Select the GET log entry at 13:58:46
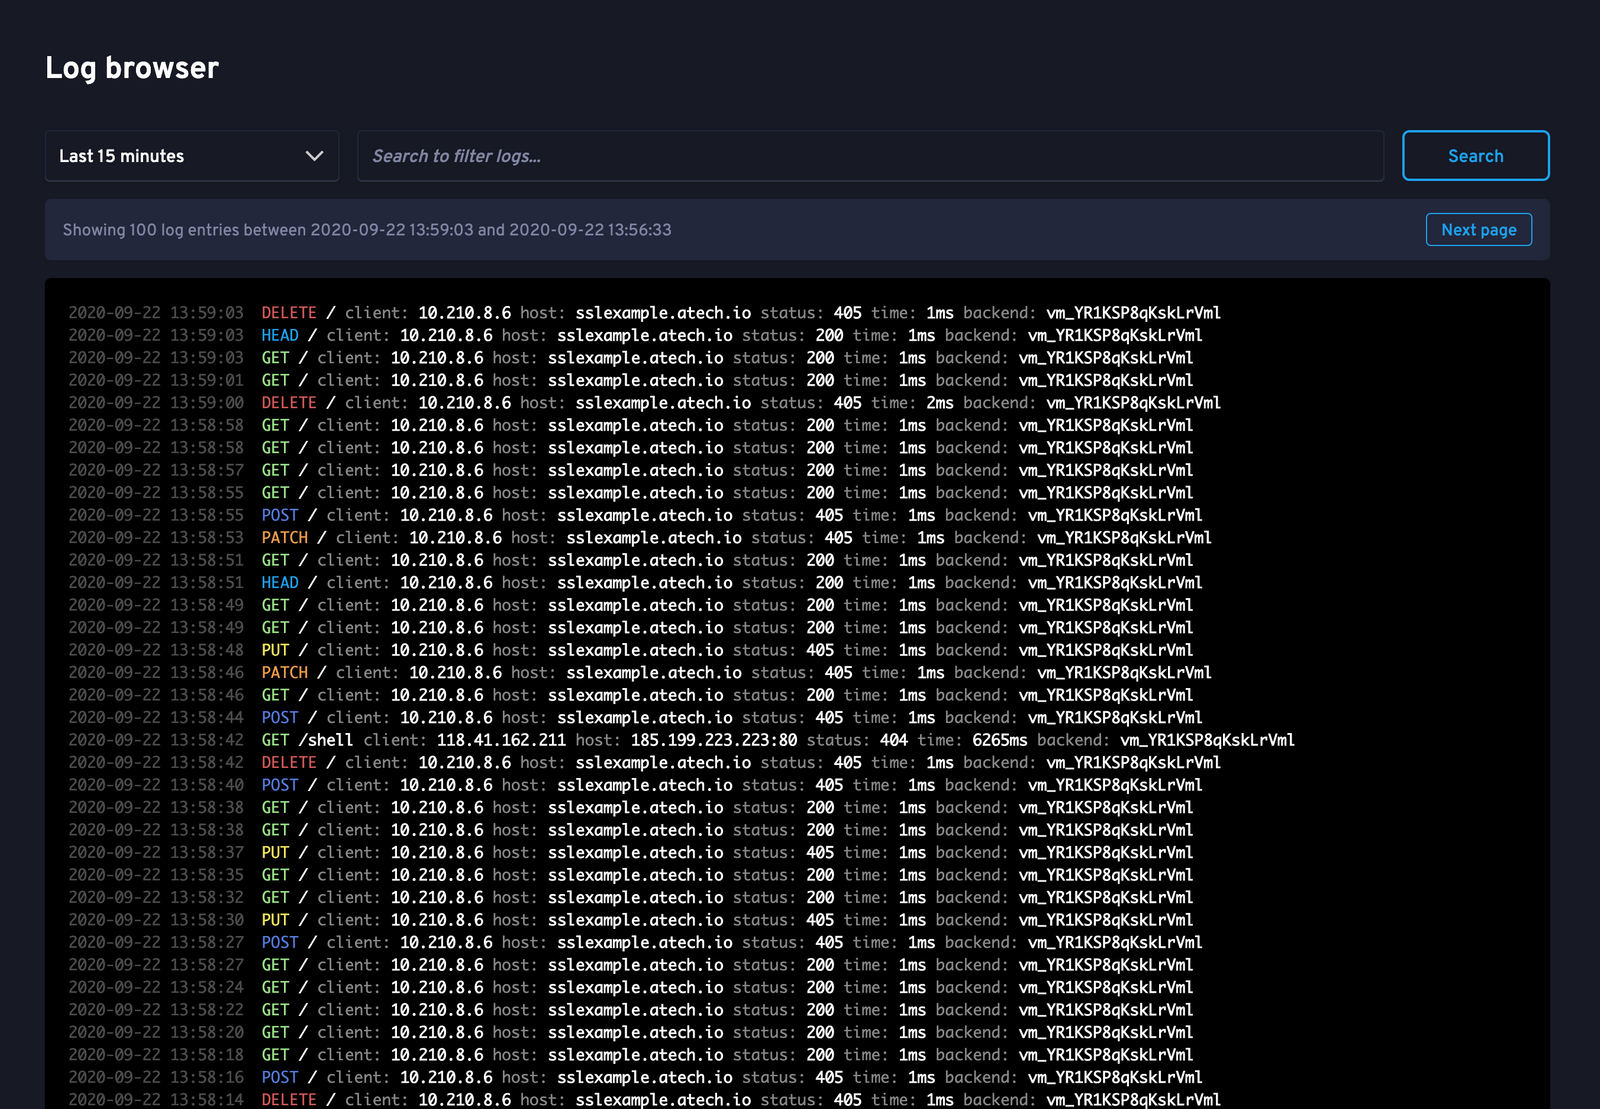This screenshot has width=1600, height=1109. pyautogui.click(x=631, y=695)
